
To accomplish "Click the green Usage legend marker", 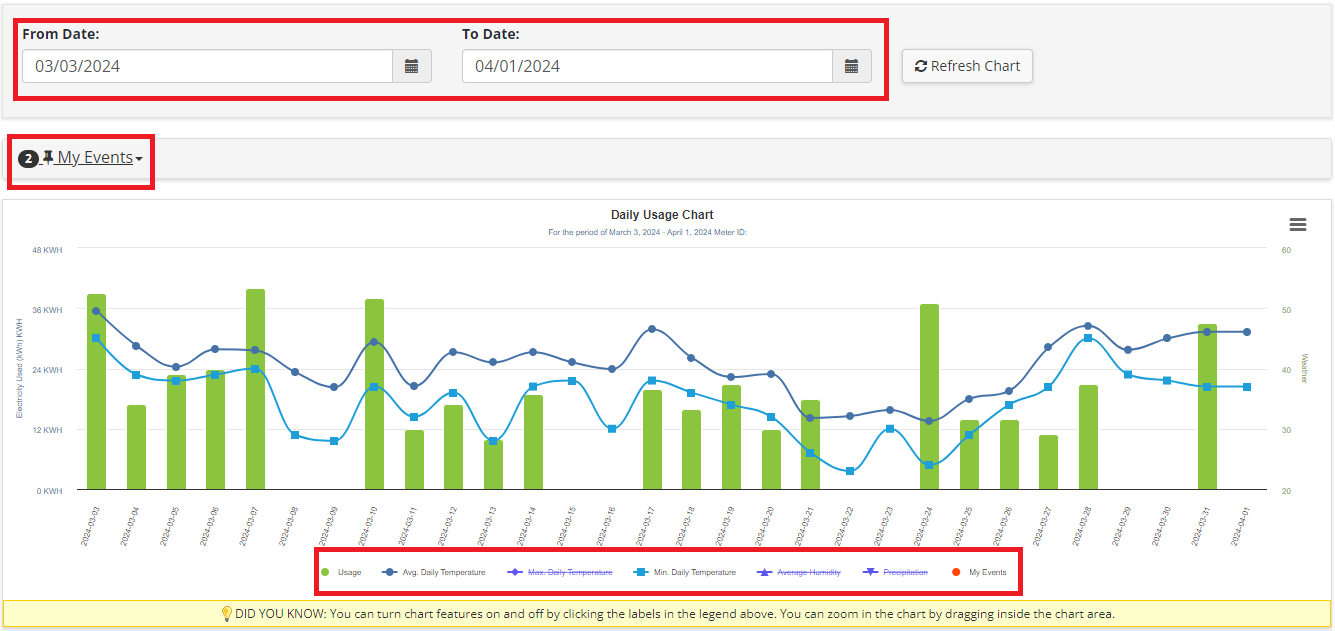I will click(325, 572).
